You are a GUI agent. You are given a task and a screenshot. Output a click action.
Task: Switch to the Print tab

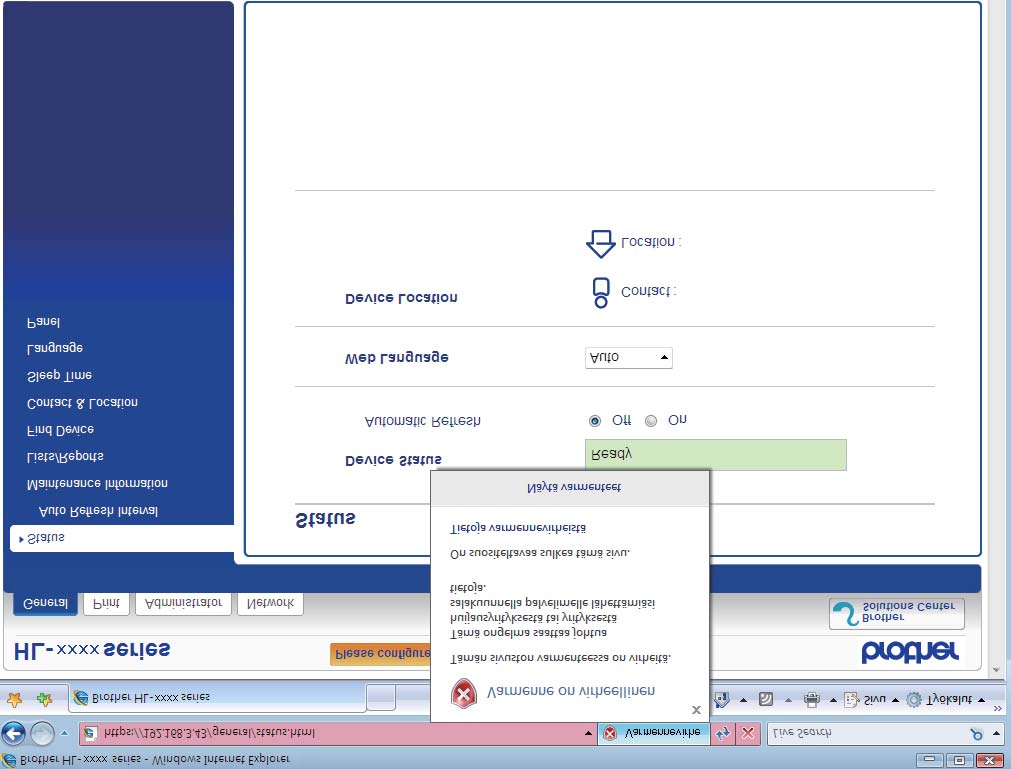click(x=106, y=603)
